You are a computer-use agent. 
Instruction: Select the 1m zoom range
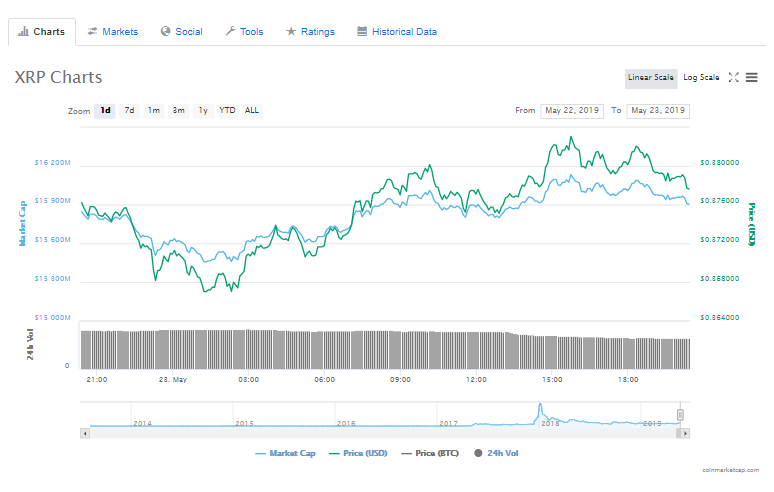[x=154, y=111]
